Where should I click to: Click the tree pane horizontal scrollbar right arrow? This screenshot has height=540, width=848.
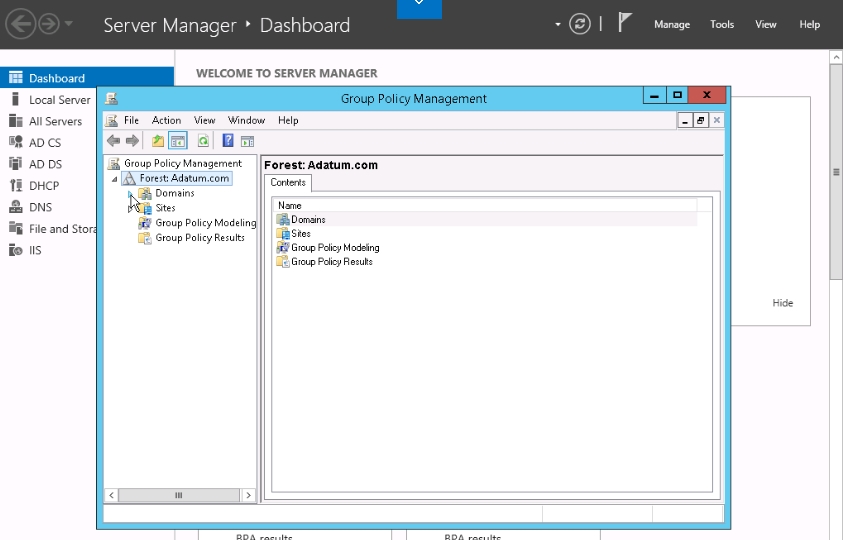pos(248,495)
